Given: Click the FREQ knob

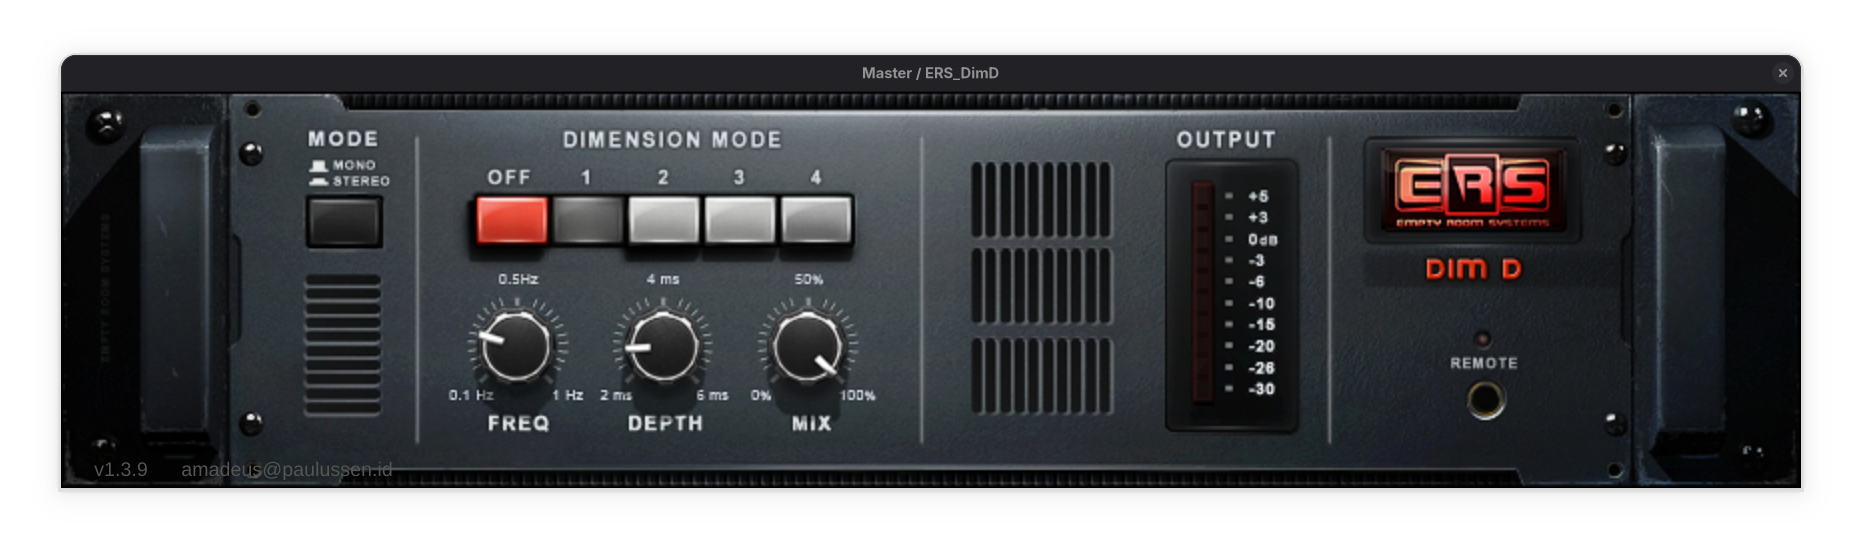Looking at the screenshot, I should coord(516,346).
